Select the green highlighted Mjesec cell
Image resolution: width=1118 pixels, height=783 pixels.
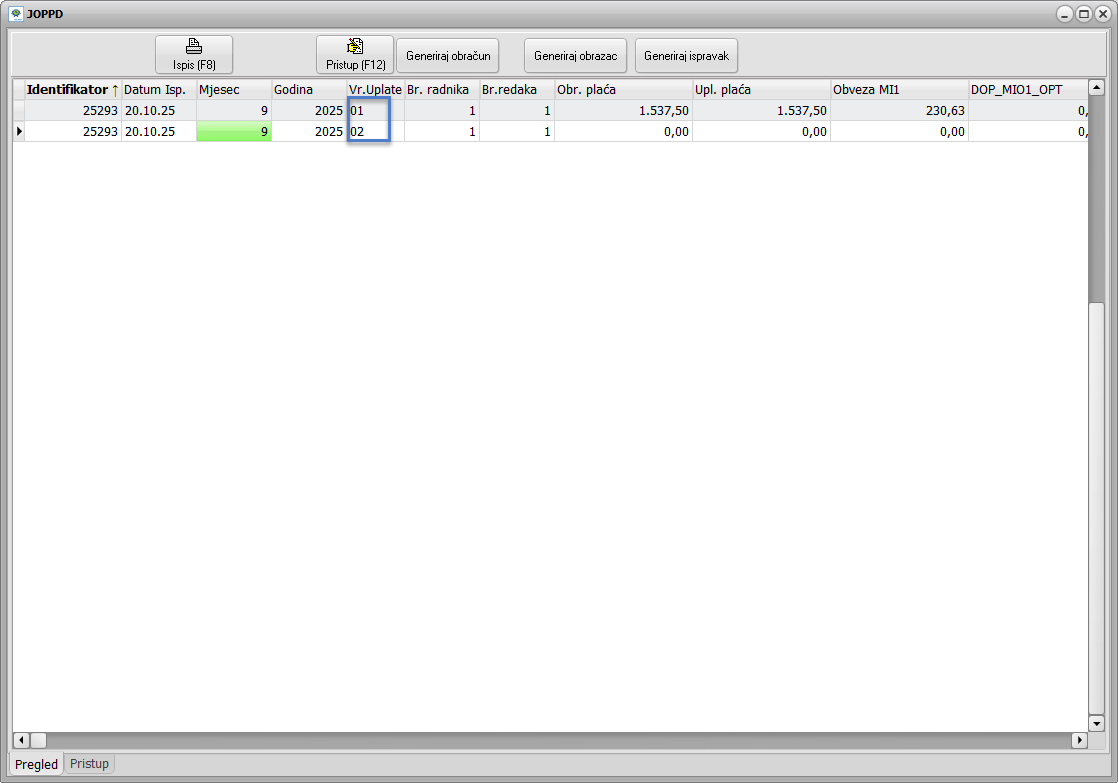pyautogui.click(x=233, y=131)
